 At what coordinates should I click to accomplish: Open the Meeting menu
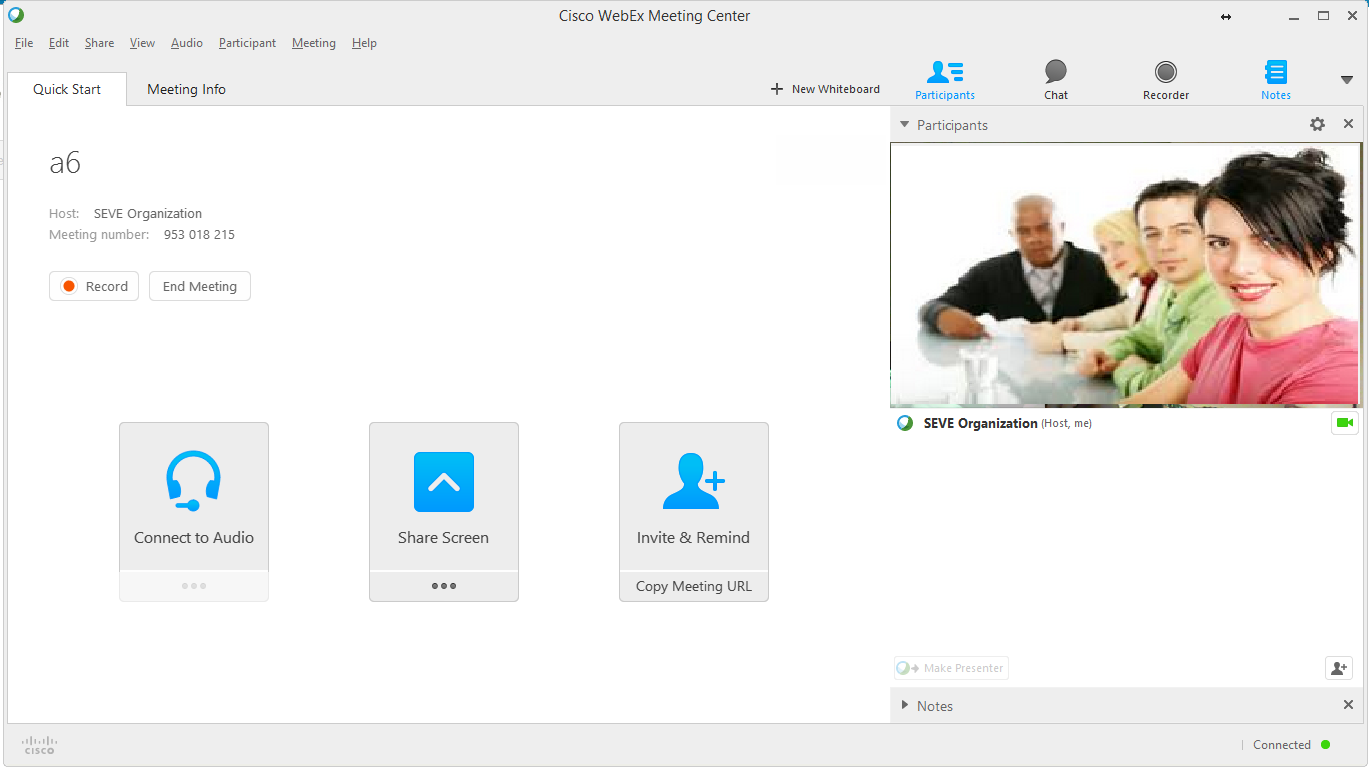pyautogui.click(x=314, y=43)
